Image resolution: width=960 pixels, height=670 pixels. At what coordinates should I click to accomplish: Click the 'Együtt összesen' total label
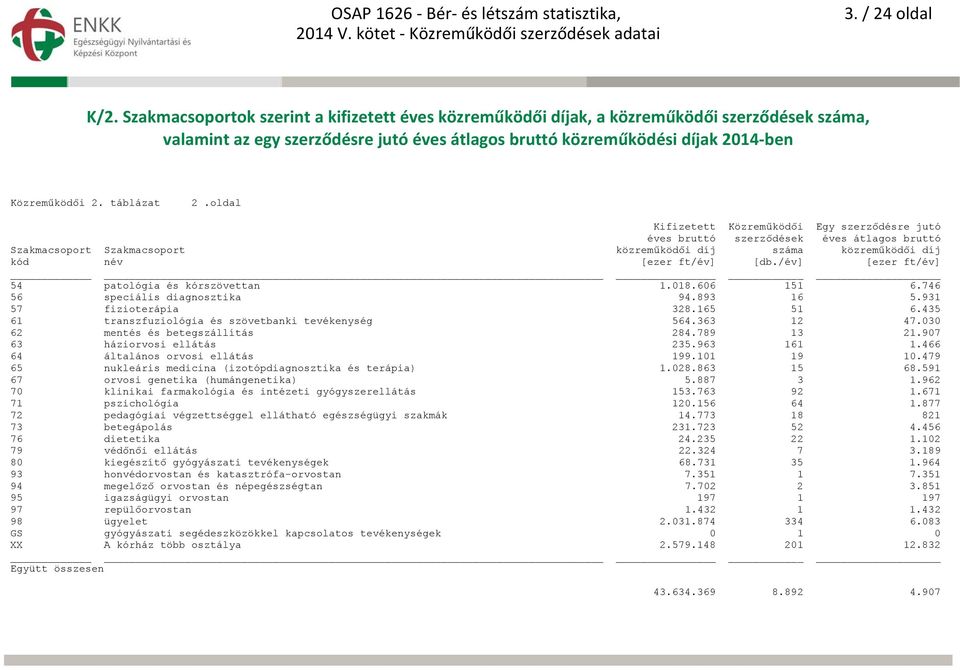tap(57, 569)
